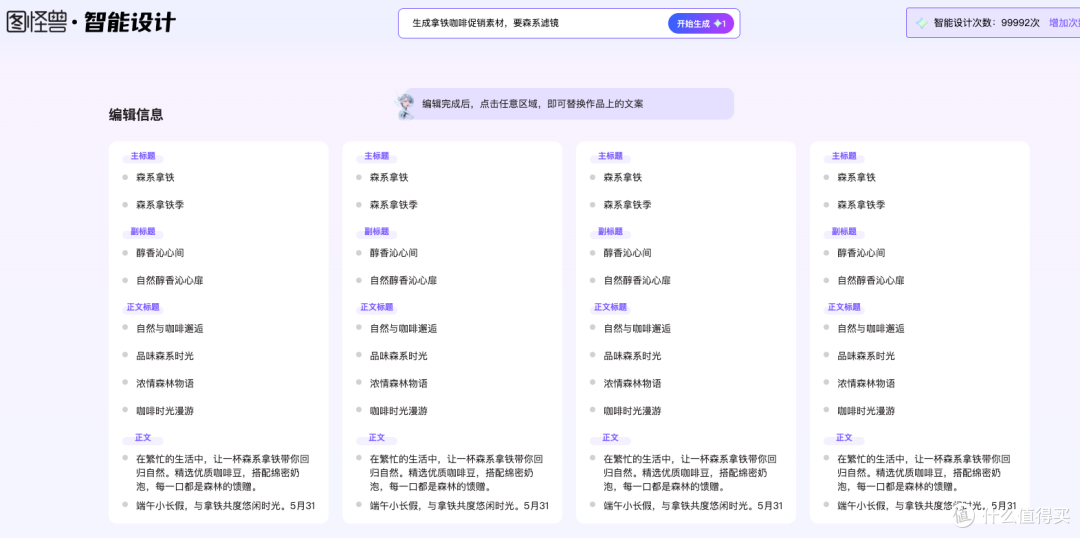Select 浓情森林物语 in the second card

click(398, 383)
